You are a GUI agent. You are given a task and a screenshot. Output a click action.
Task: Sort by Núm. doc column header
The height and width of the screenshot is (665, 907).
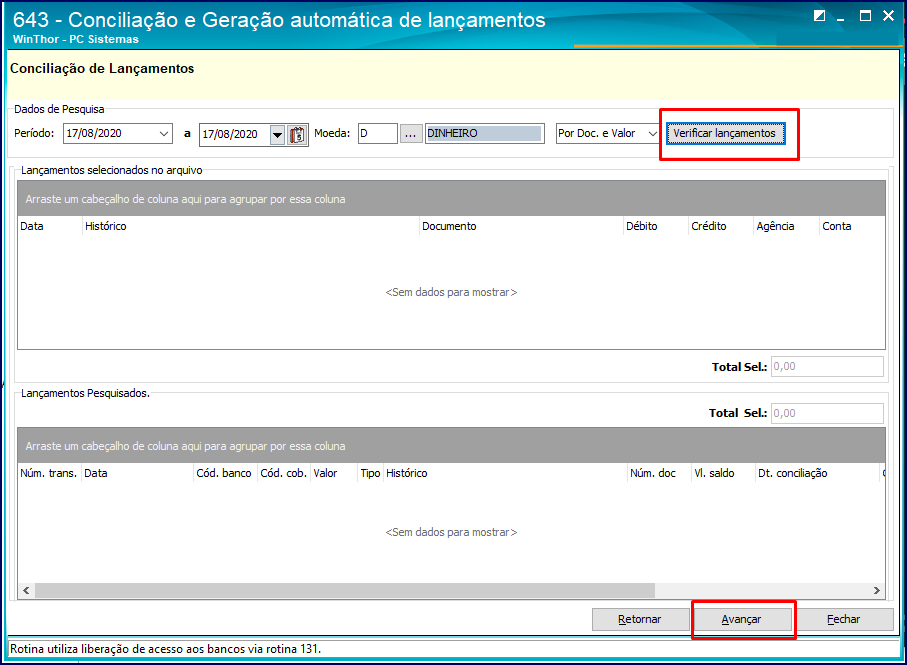click(659, 473)
